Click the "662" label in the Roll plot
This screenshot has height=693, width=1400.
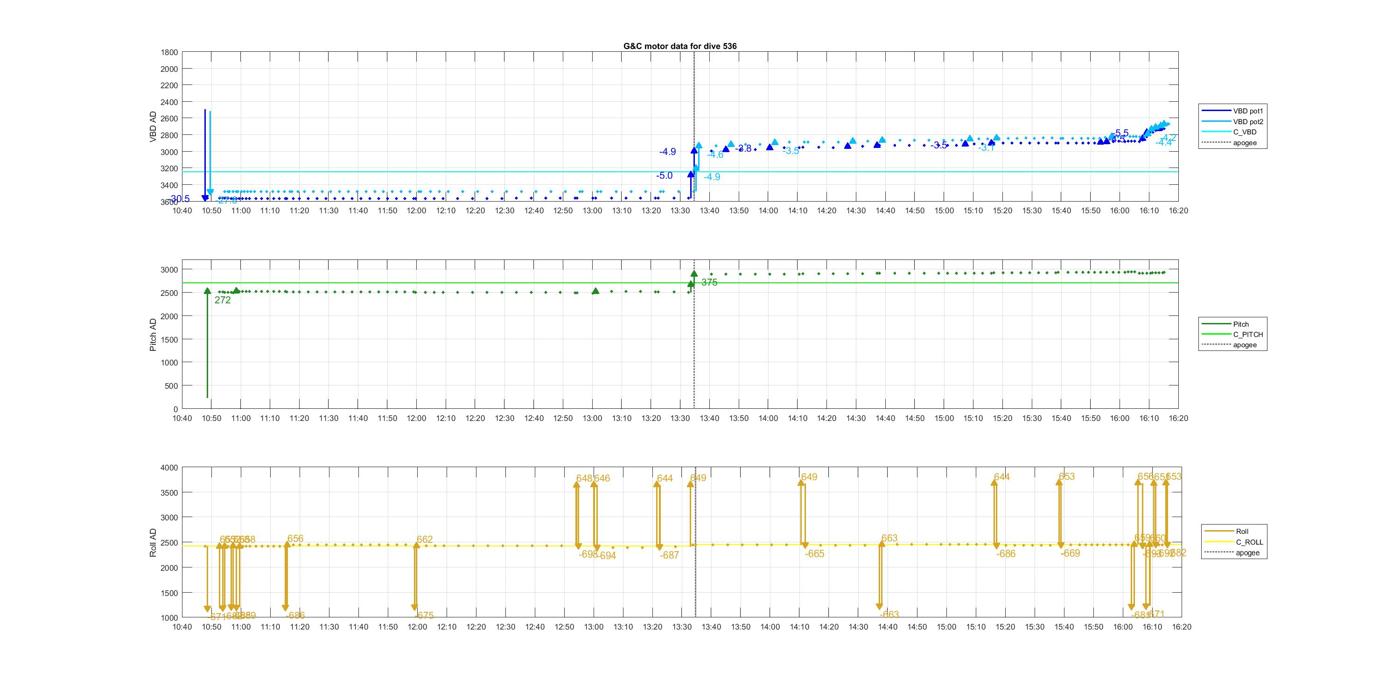click(x=425, y=540)
